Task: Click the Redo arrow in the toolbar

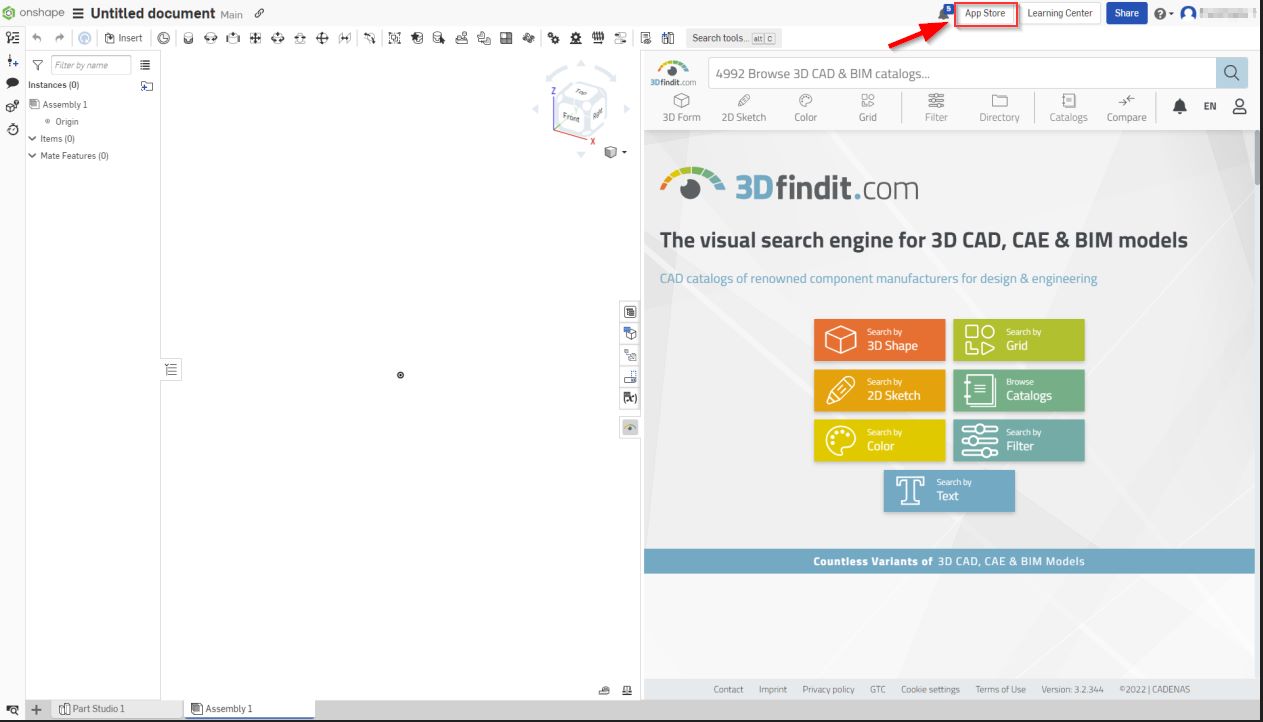Action: [x=60, y=38]
